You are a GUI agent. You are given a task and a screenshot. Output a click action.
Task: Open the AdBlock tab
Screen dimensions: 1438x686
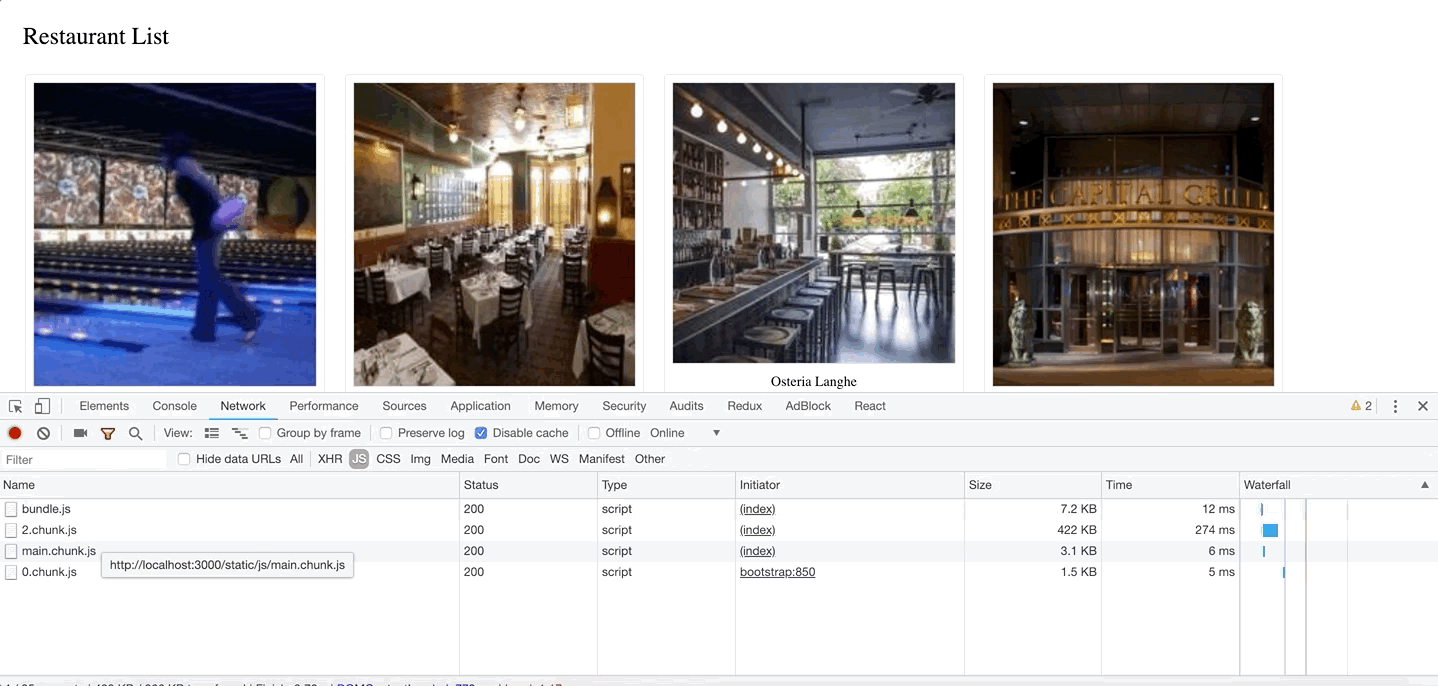(808, 406)
